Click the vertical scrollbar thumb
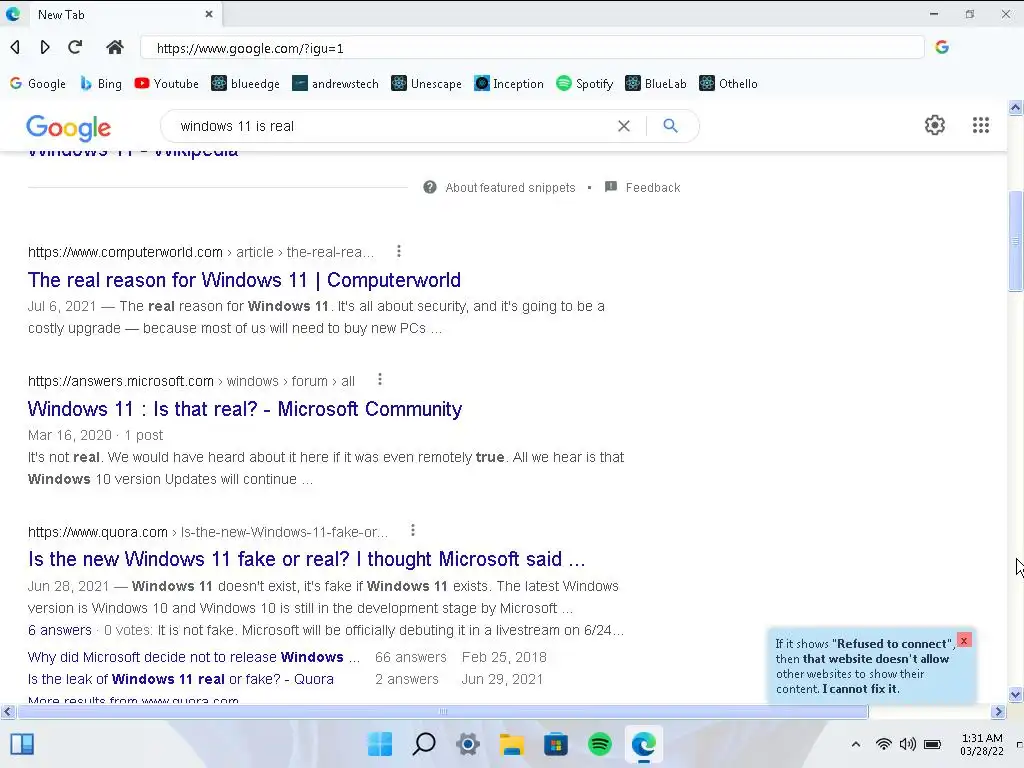This screenshot has width=1024, height=768. coord(1015,242)
